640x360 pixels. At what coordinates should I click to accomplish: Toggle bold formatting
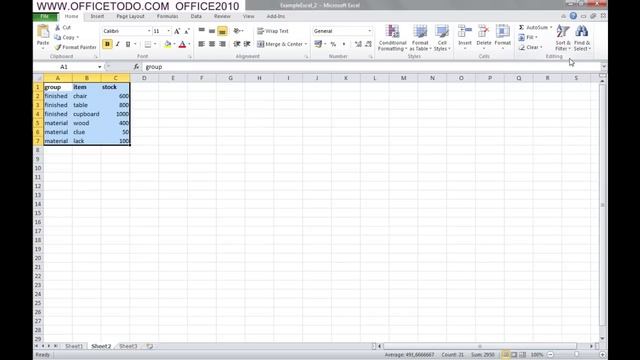click(107, 44)
